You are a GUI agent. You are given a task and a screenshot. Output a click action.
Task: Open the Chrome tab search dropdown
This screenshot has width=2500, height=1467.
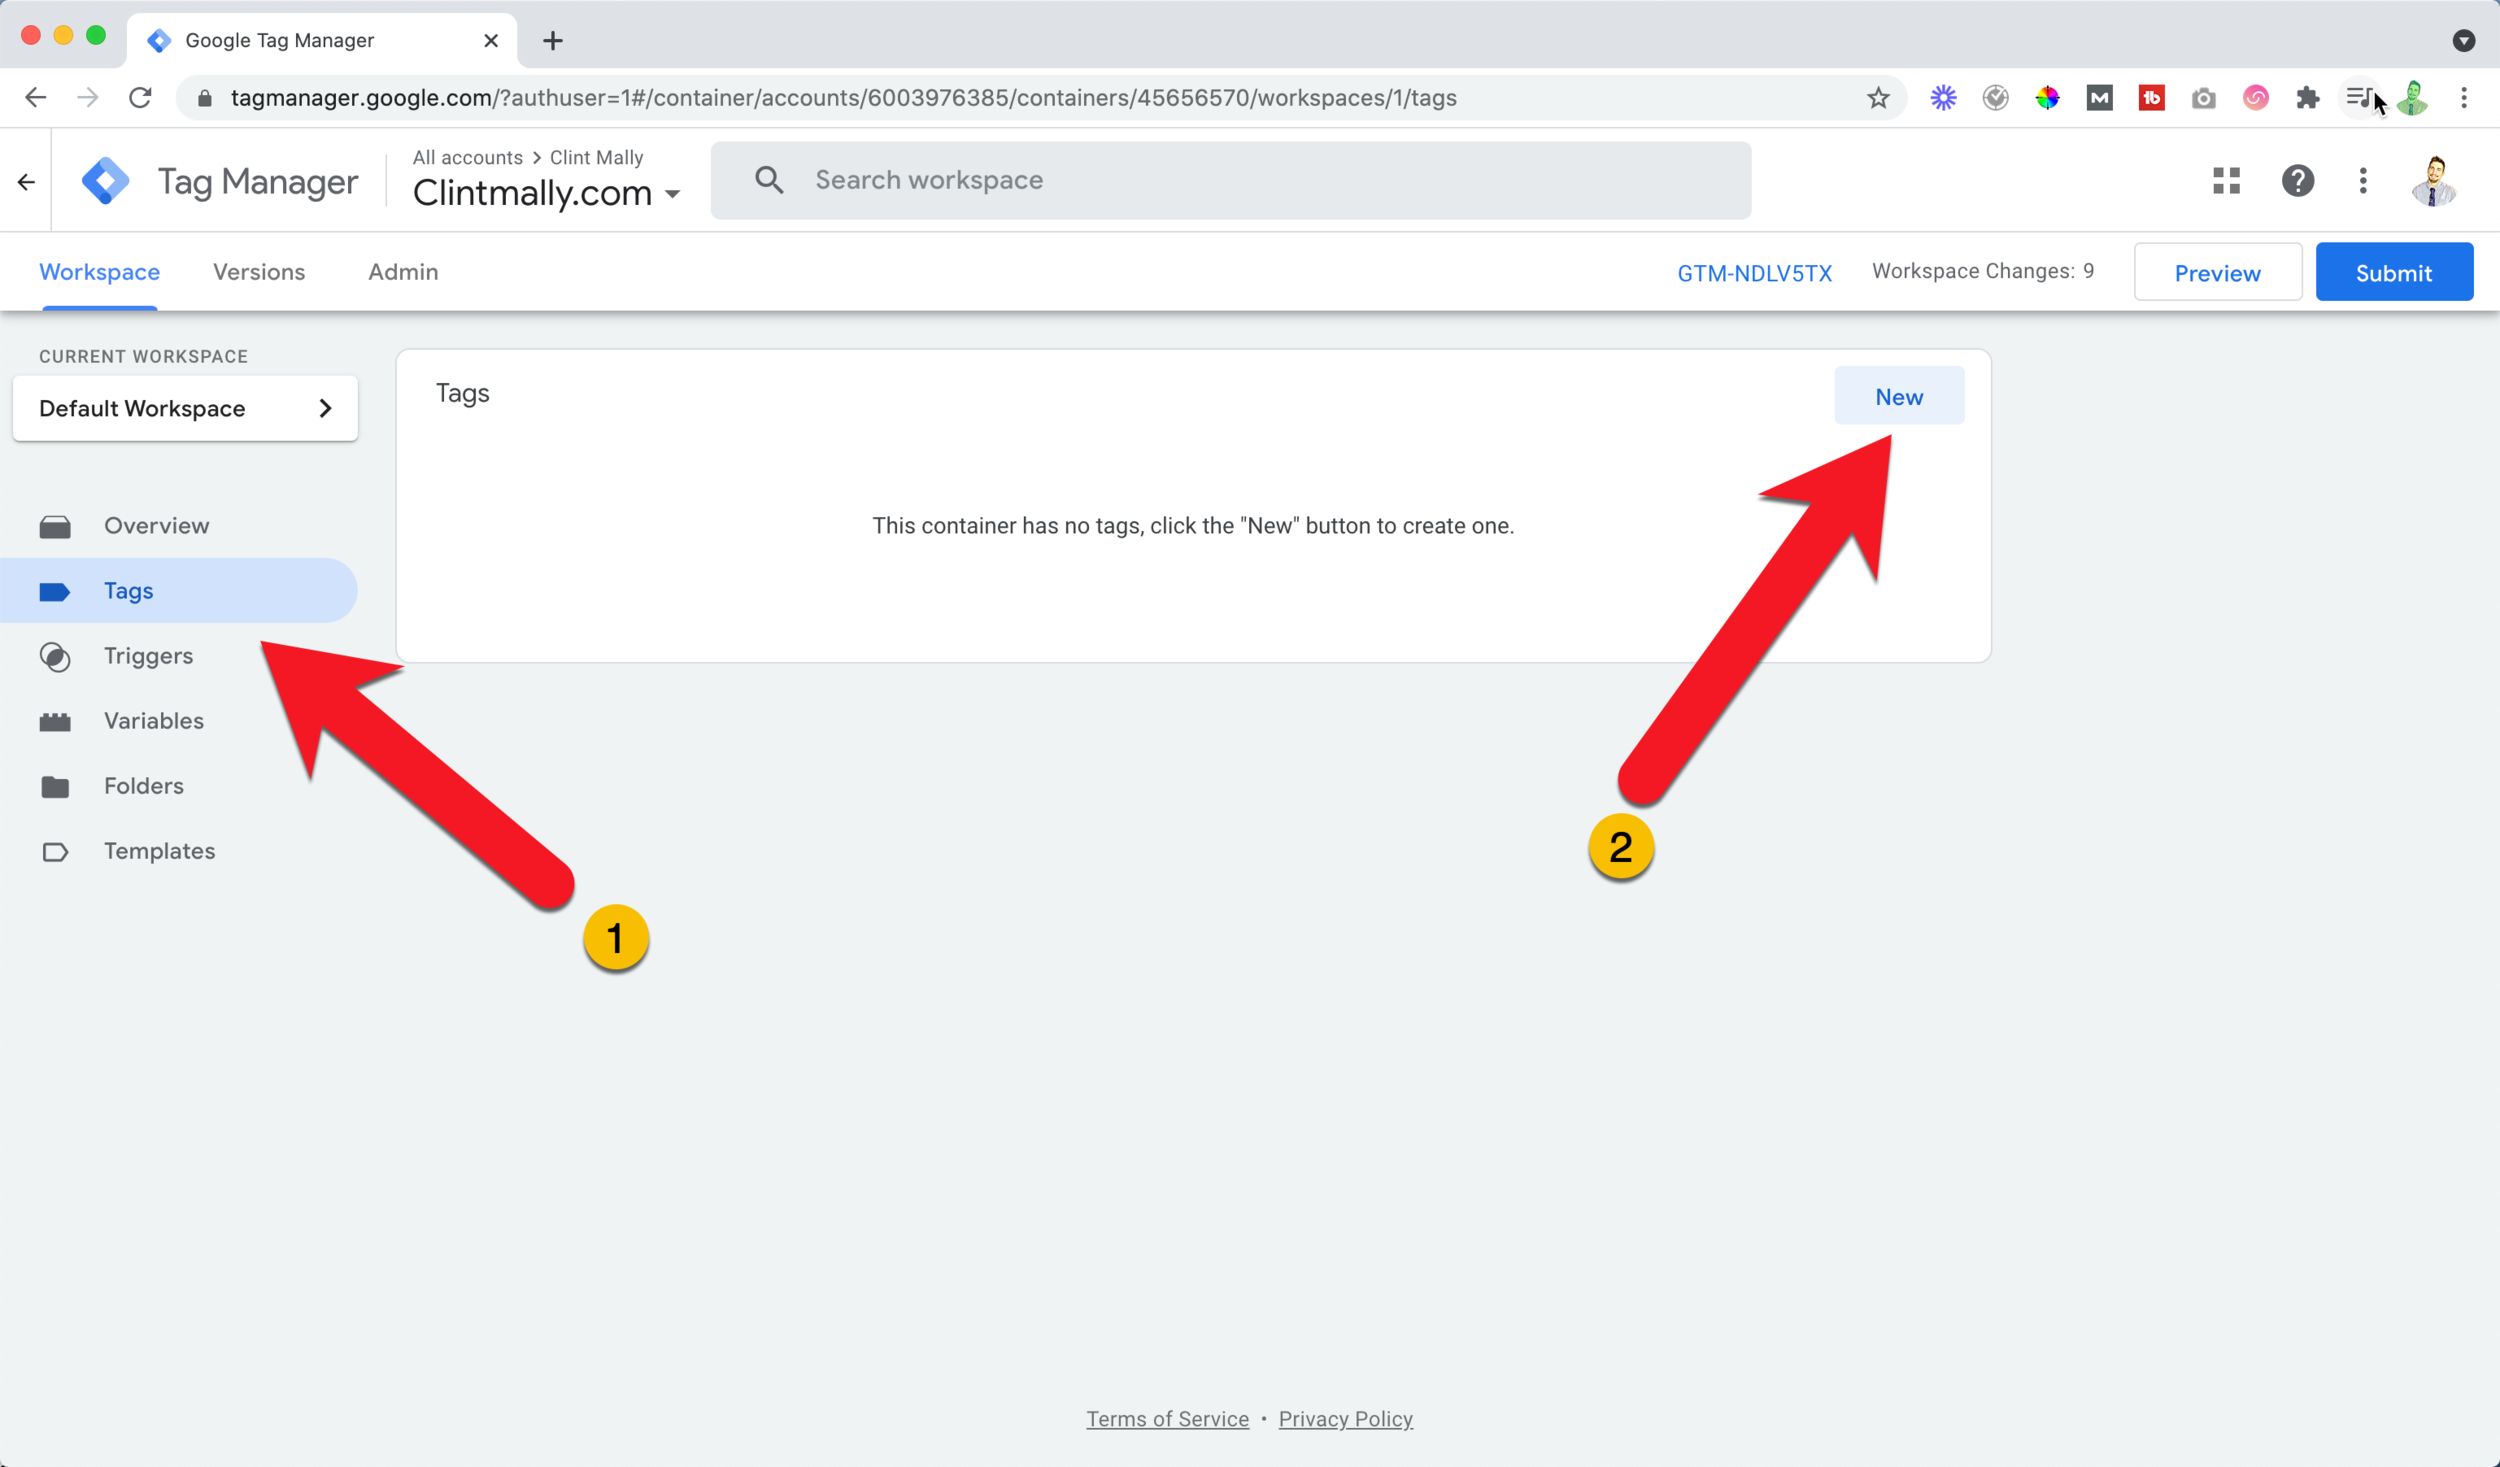(2463, 41)
